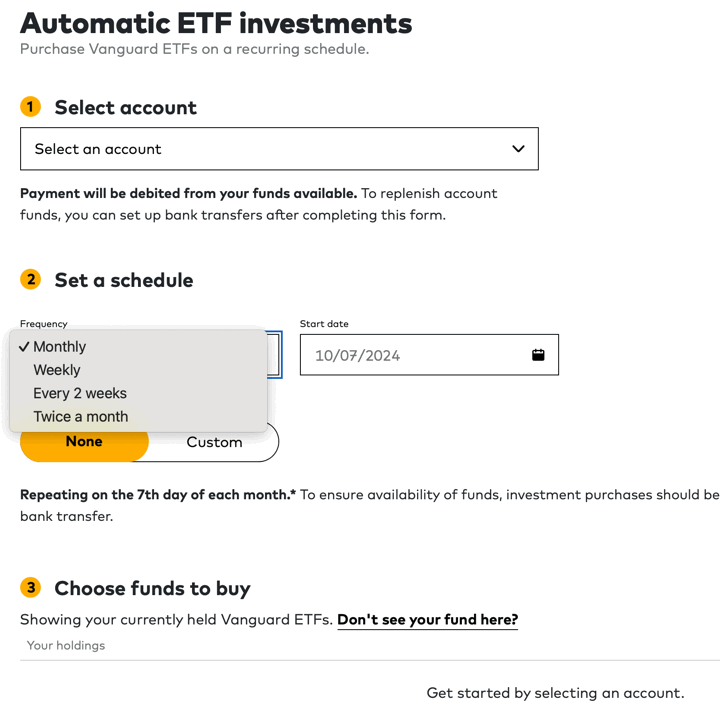Click the 'Choose funds to buy' heading
Image resolution: width=720 pixels, height=718 pixels.
click(152, 588)
